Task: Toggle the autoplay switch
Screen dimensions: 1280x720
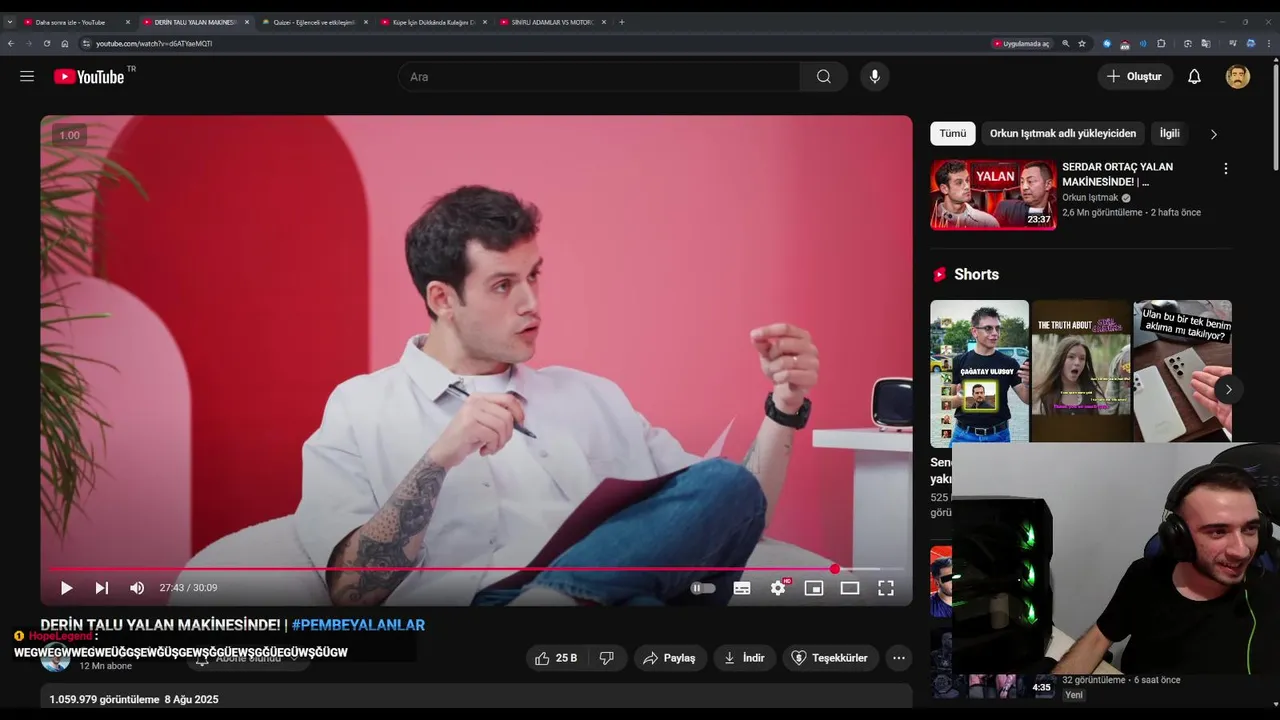Action: click(x=703, y=588)
